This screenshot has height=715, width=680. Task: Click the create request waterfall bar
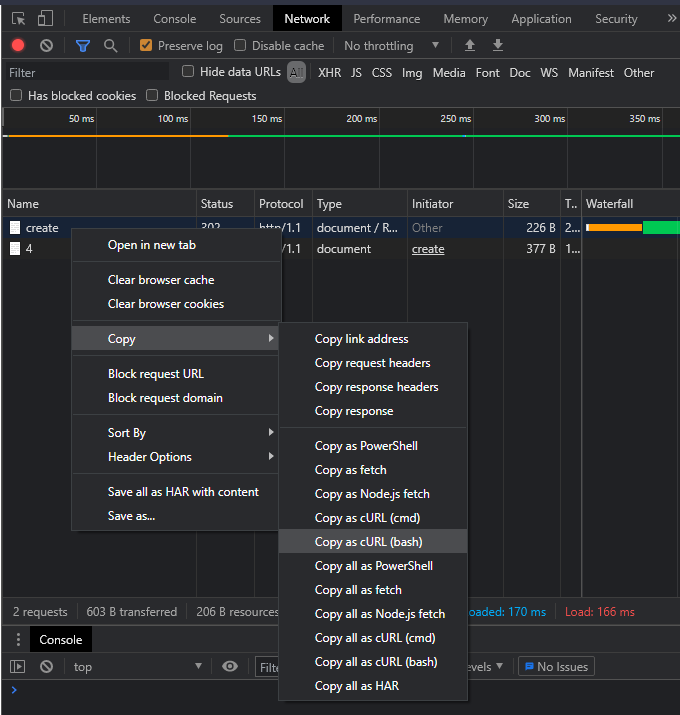click(x=633, y=227)
